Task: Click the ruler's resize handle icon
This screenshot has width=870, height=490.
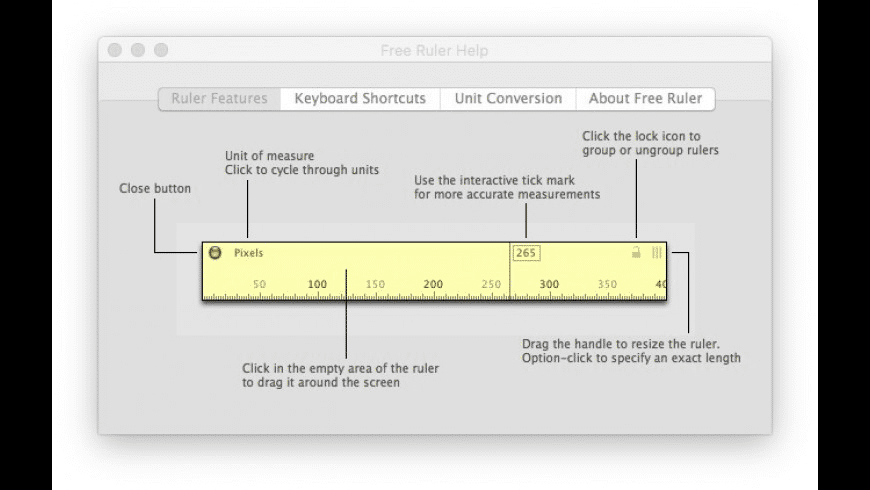Action: tap(657, 253)
